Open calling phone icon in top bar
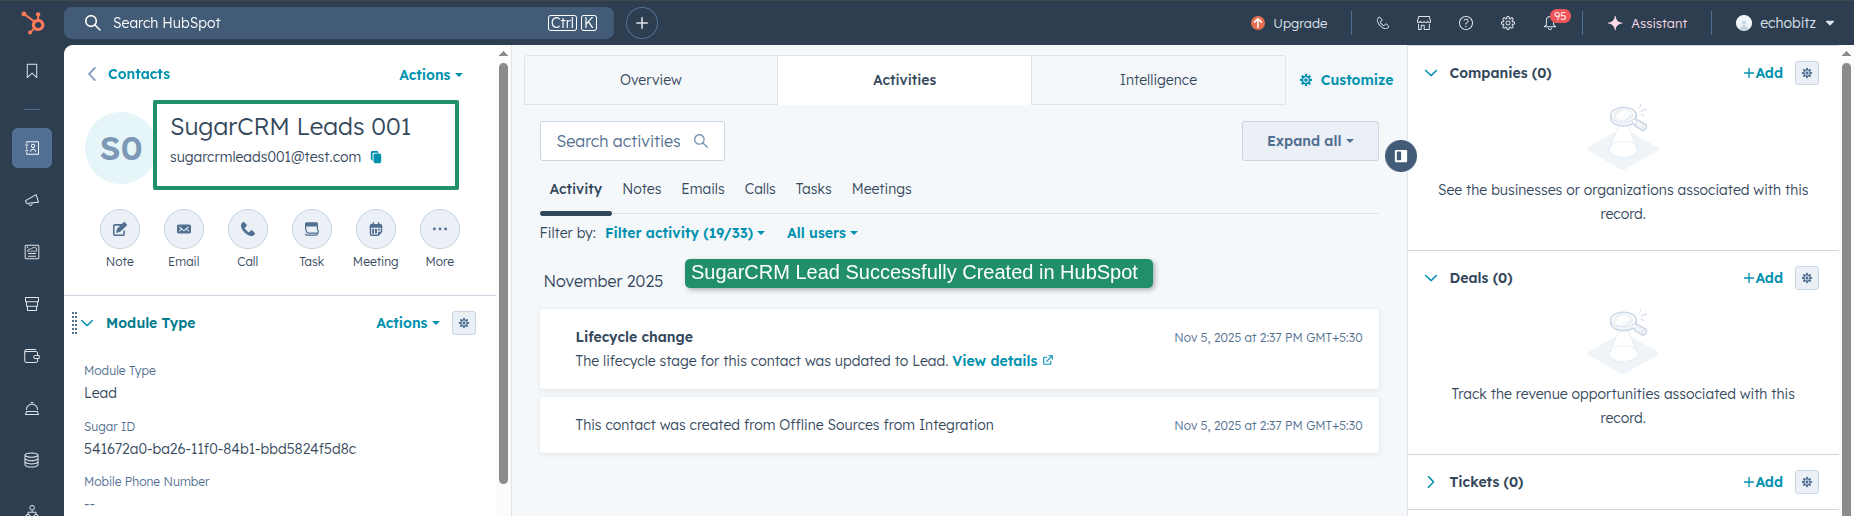This screenshot has width=1854, height=516. (1383, 23)
